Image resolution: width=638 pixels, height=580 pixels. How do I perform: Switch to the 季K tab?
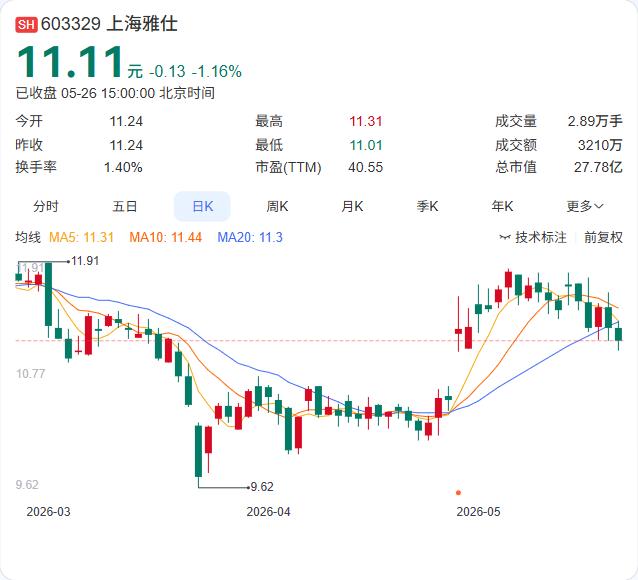coord(427,206)
